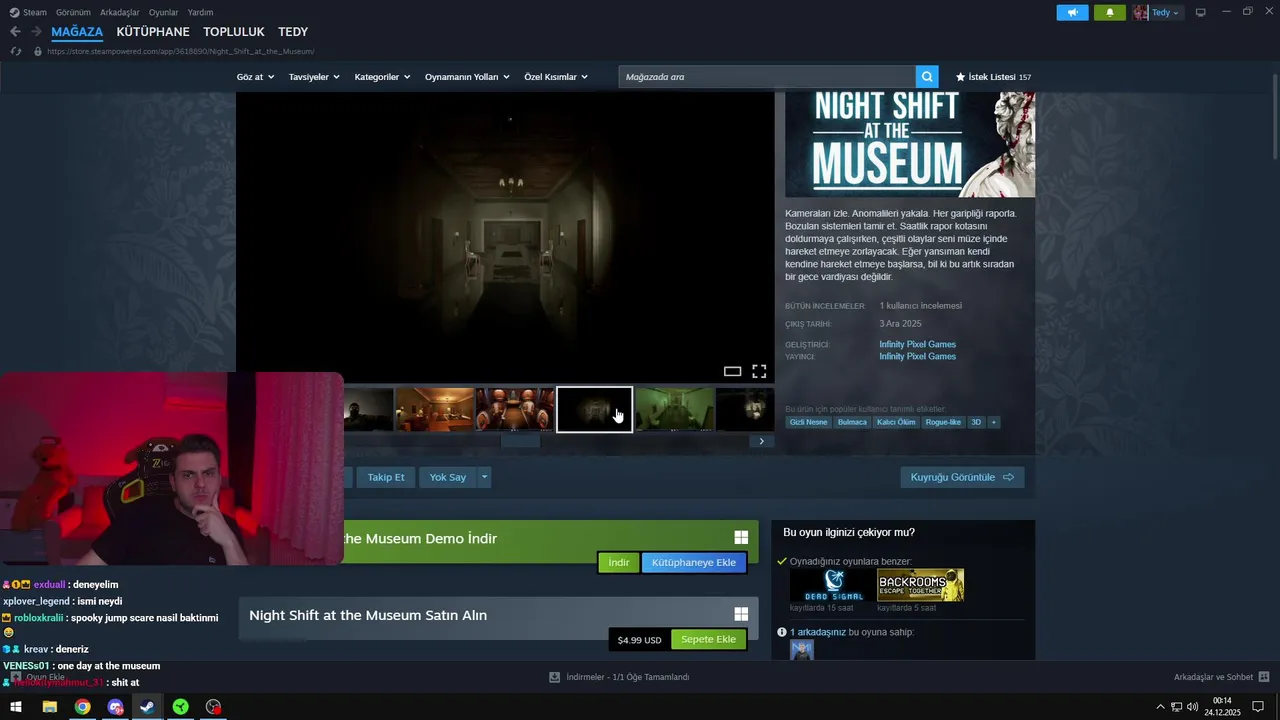Expand Özel Kısımlar dropdown
1280x720 pixels.
[556, 77]
